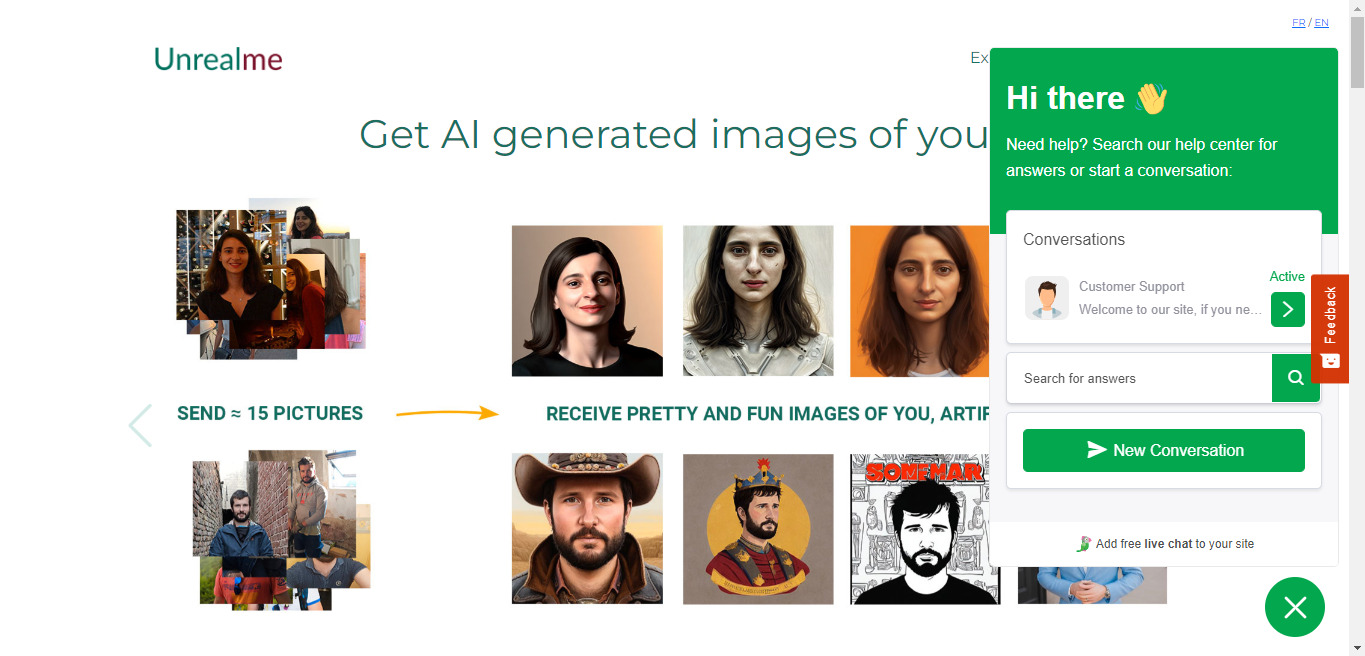Viewport: 1365px width, 656px height.
Task: Click the Unrealme logo
Action: [218, 60]
